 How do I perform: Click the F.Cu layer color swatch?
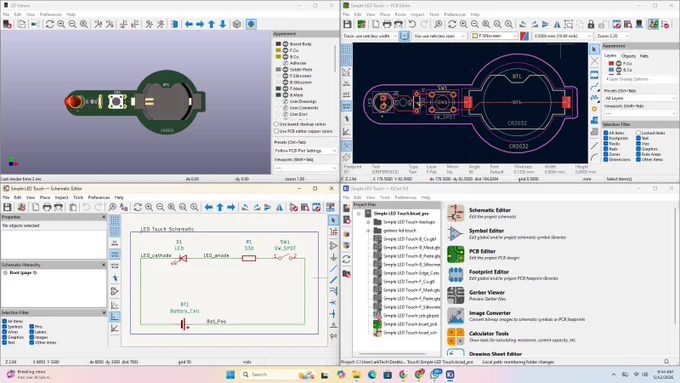611,63
